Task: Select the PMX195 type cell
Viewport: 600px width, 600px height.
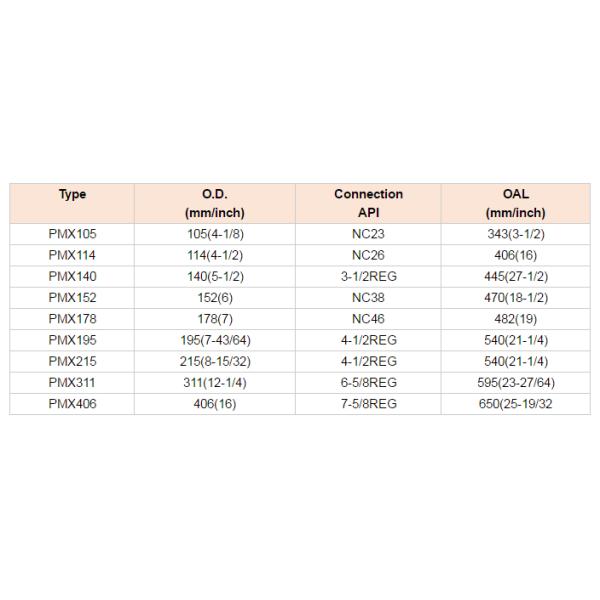Action: [72, 340]
